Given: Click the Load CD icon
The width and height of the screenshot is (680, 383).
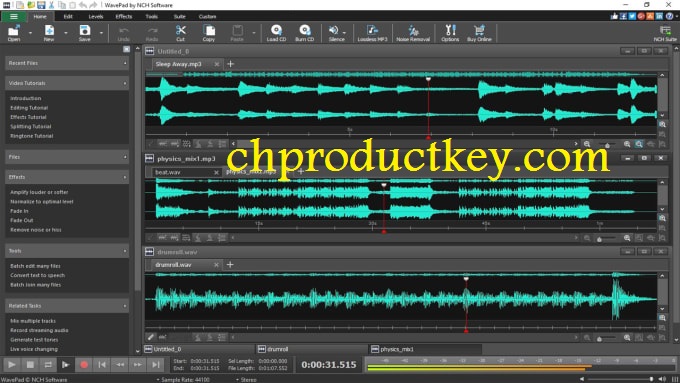Looking at the screenshot, I should [276, 33].
